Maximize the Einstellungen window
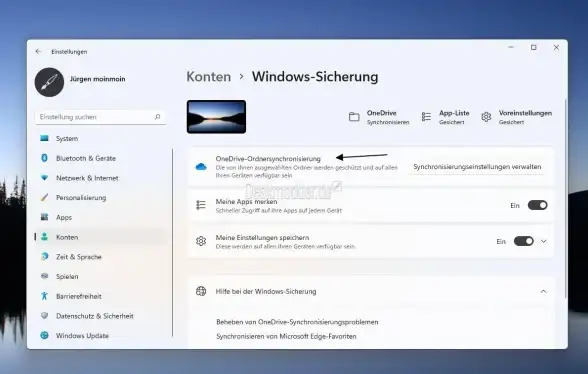 pyautogui.click(x=534, y=47)
